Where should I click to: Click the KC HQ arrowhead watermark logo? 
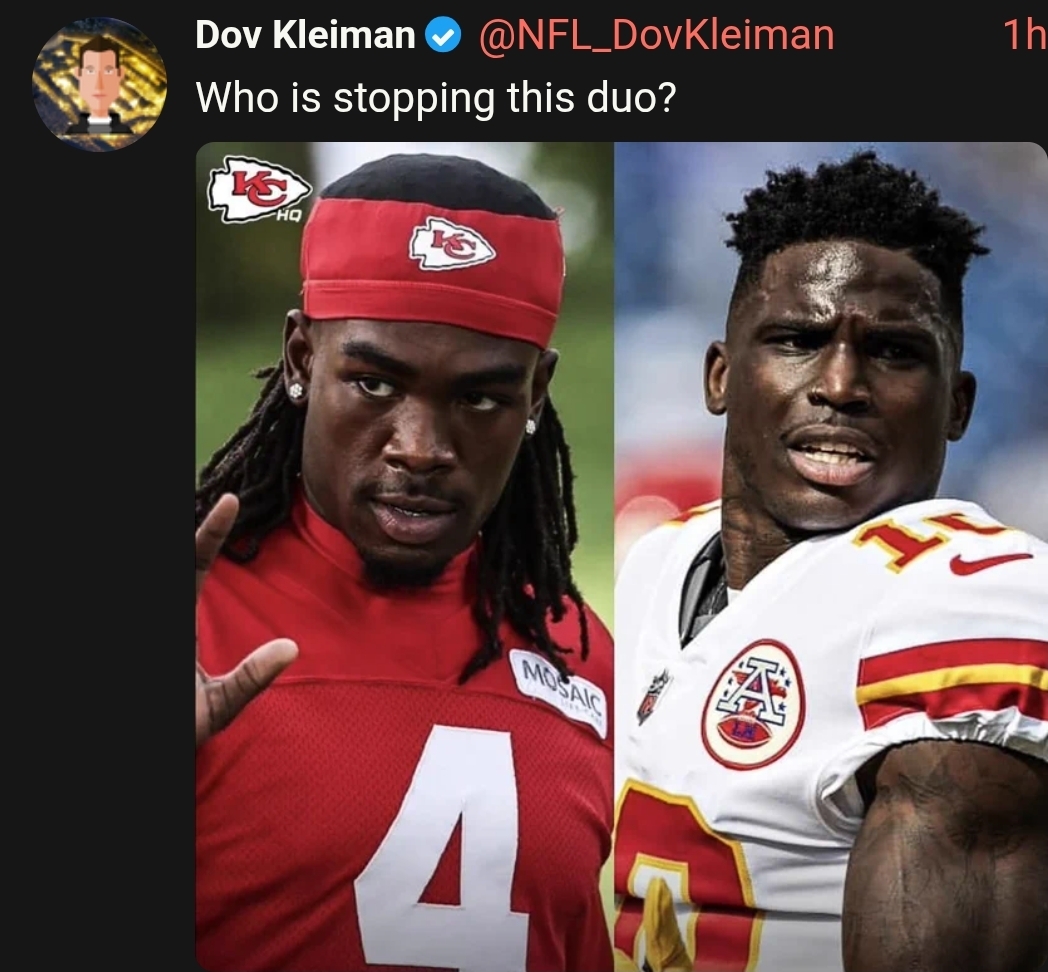(258, 190)
